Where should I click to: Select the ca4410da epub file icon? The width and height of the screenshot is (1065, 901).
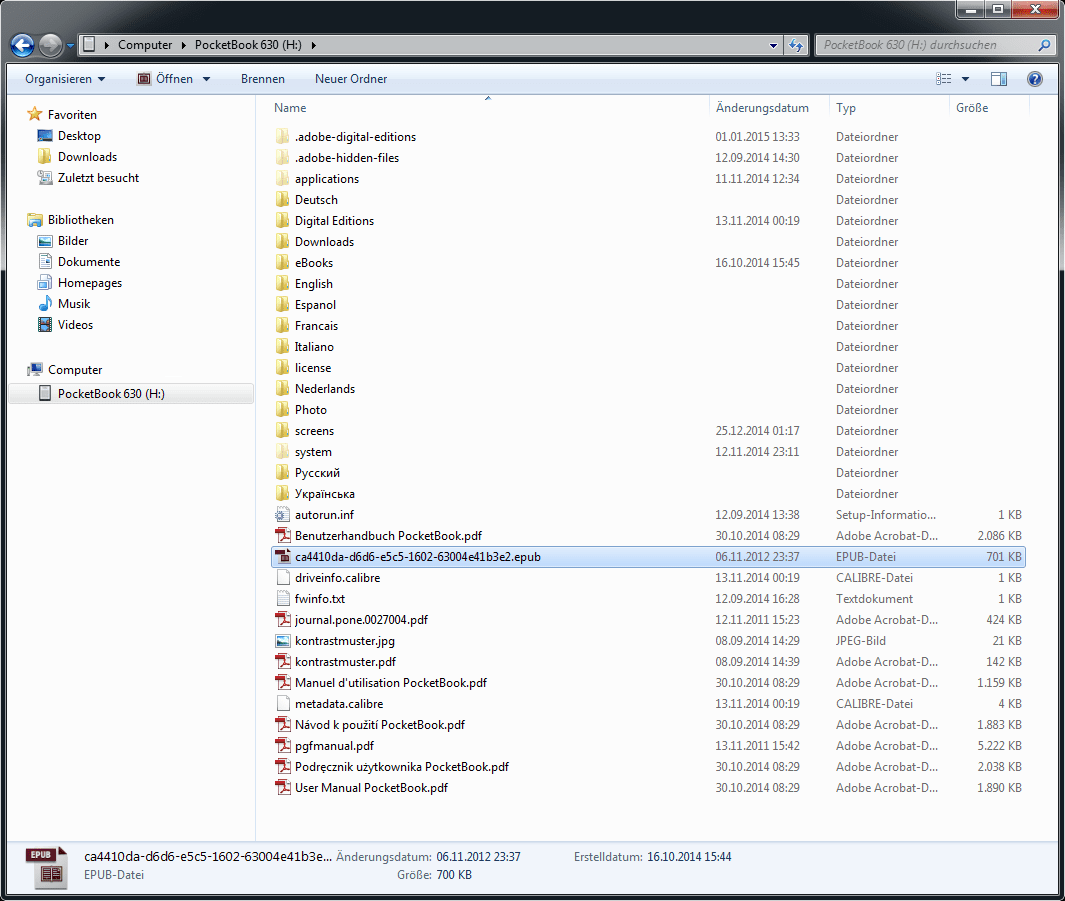pyautogui.click(x=283, y=557)
